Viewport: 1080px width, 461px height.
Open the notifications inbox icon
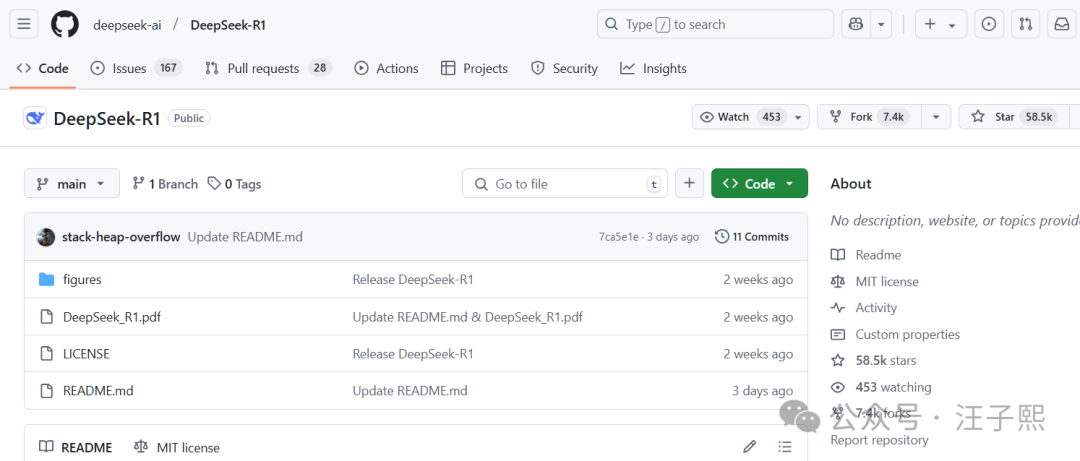click(1061, 24)
